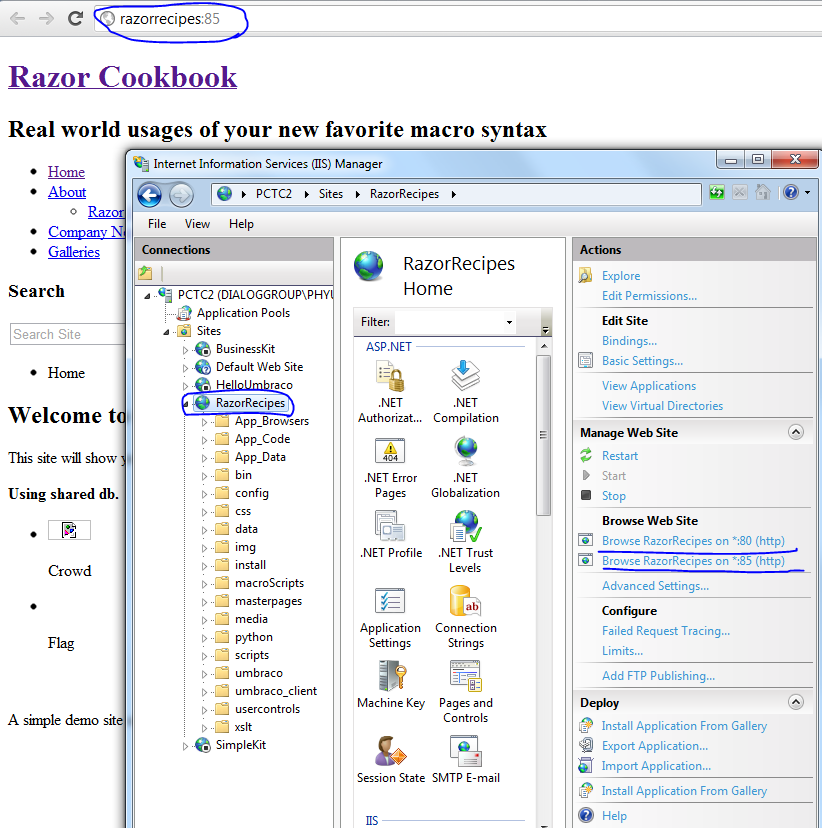Open the File menu in IIS Manager
822x828 pixels.
point(157,224)
